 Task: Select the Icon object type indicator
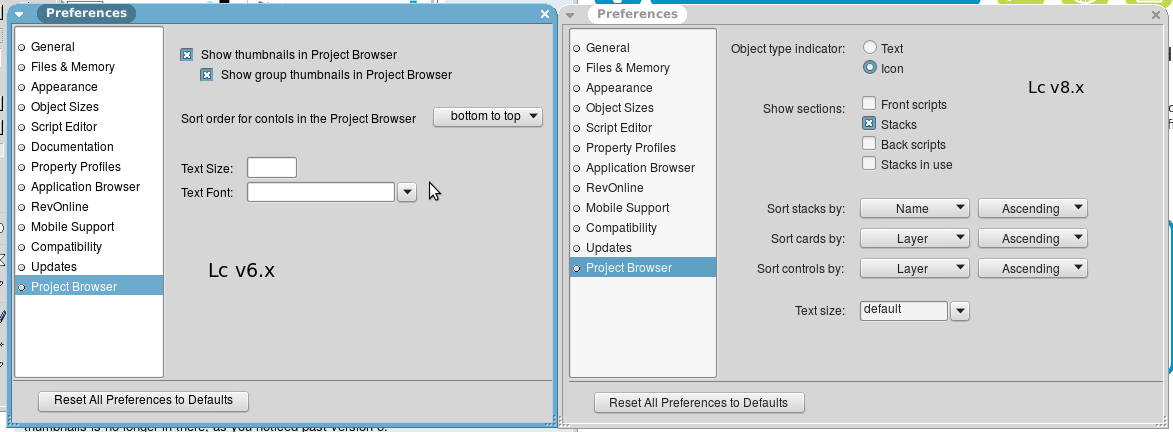pos(870,68)
